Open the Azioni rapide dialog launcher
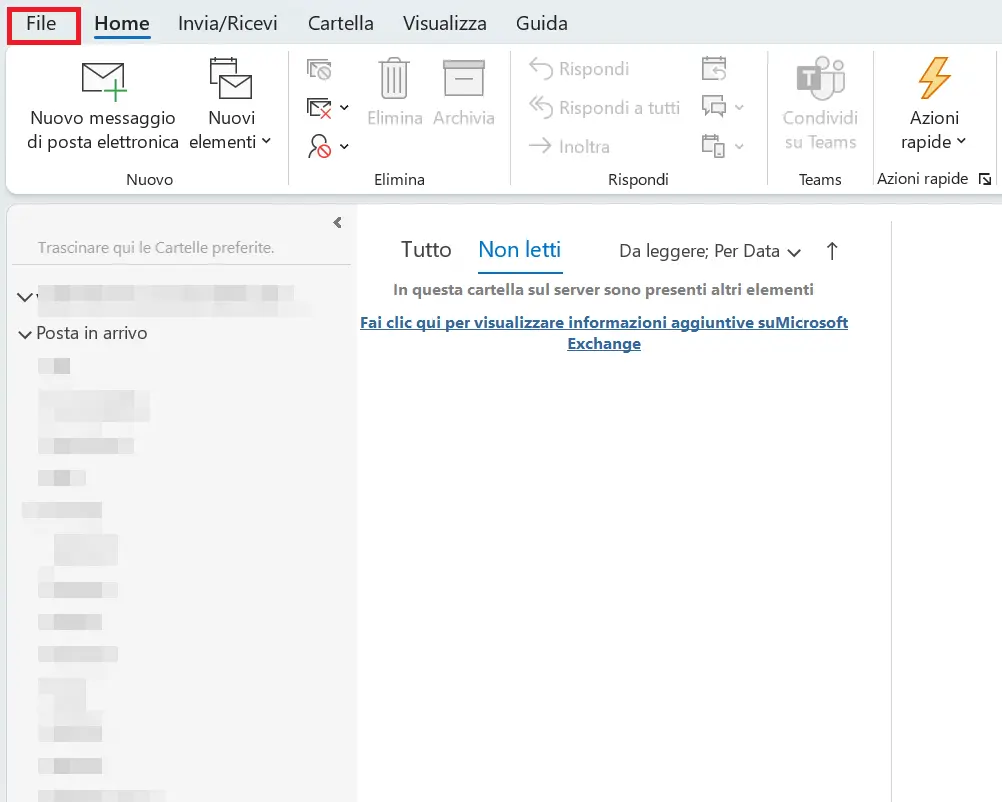The image size is (1002, 802). 985,180
